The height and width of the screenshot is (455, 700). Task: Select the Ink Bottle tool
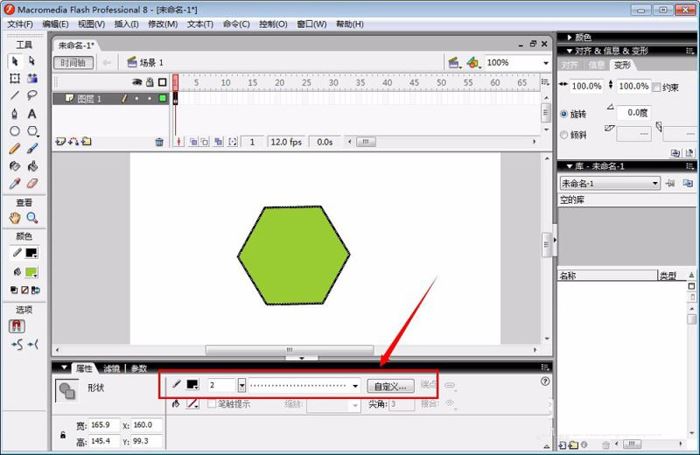(15, 166)
